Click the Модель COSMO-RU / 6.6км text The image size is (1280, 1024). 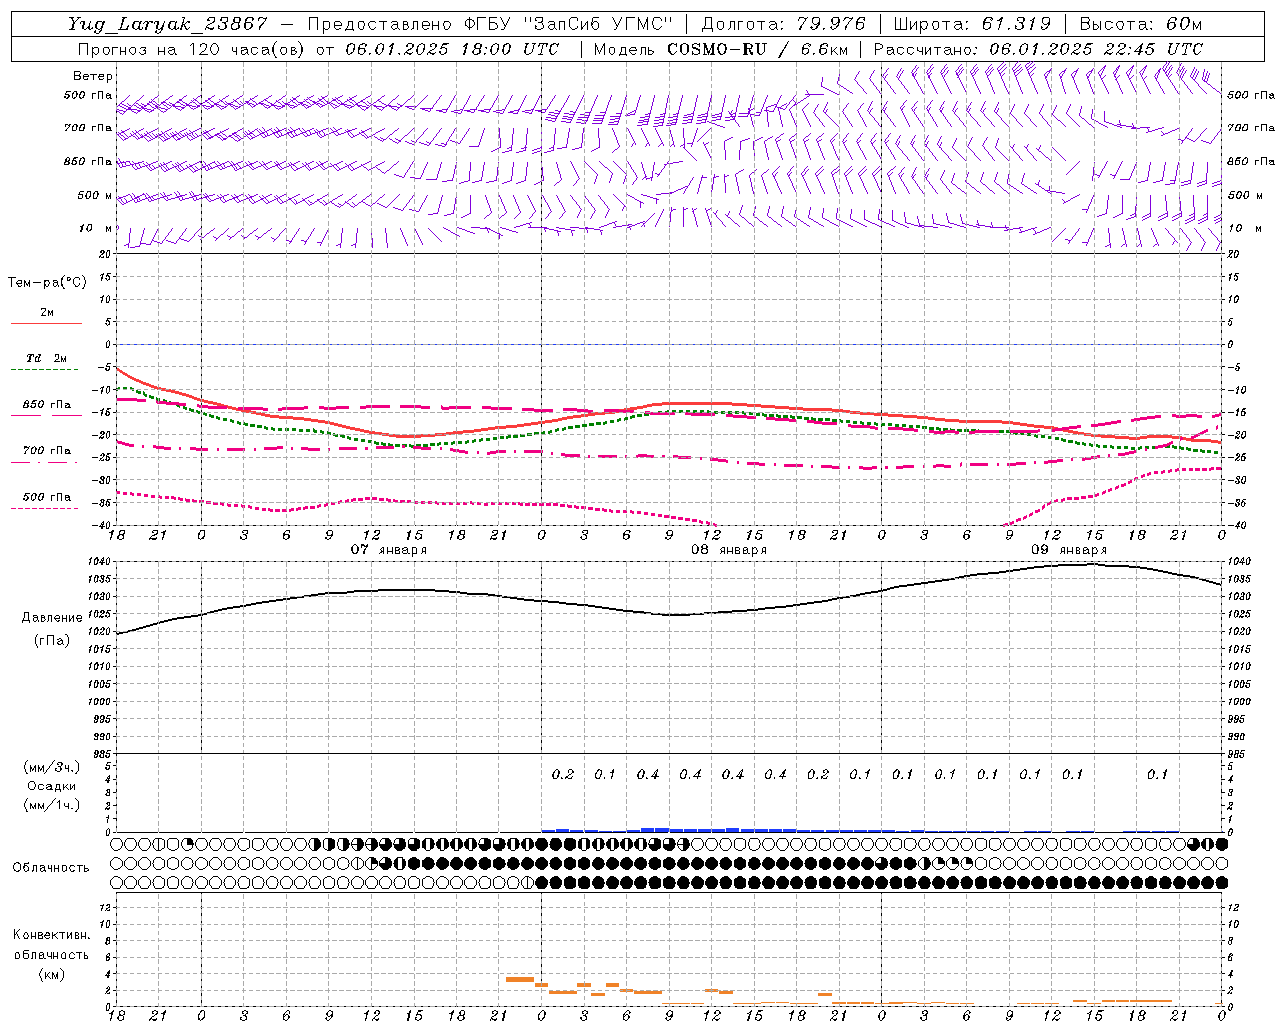pos(721,49)
